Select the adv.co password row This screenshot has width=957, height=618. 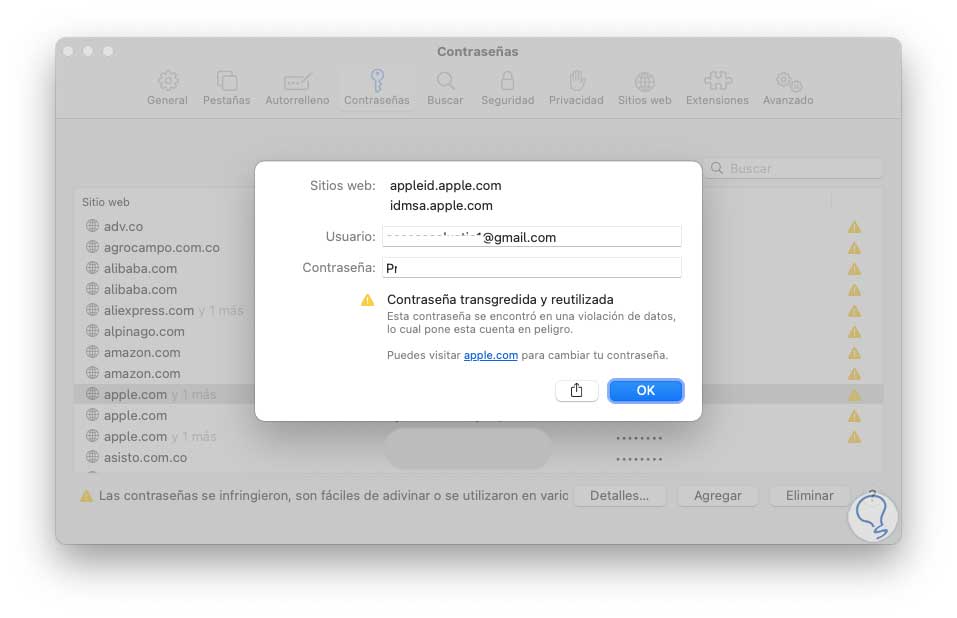pos(478,226)
